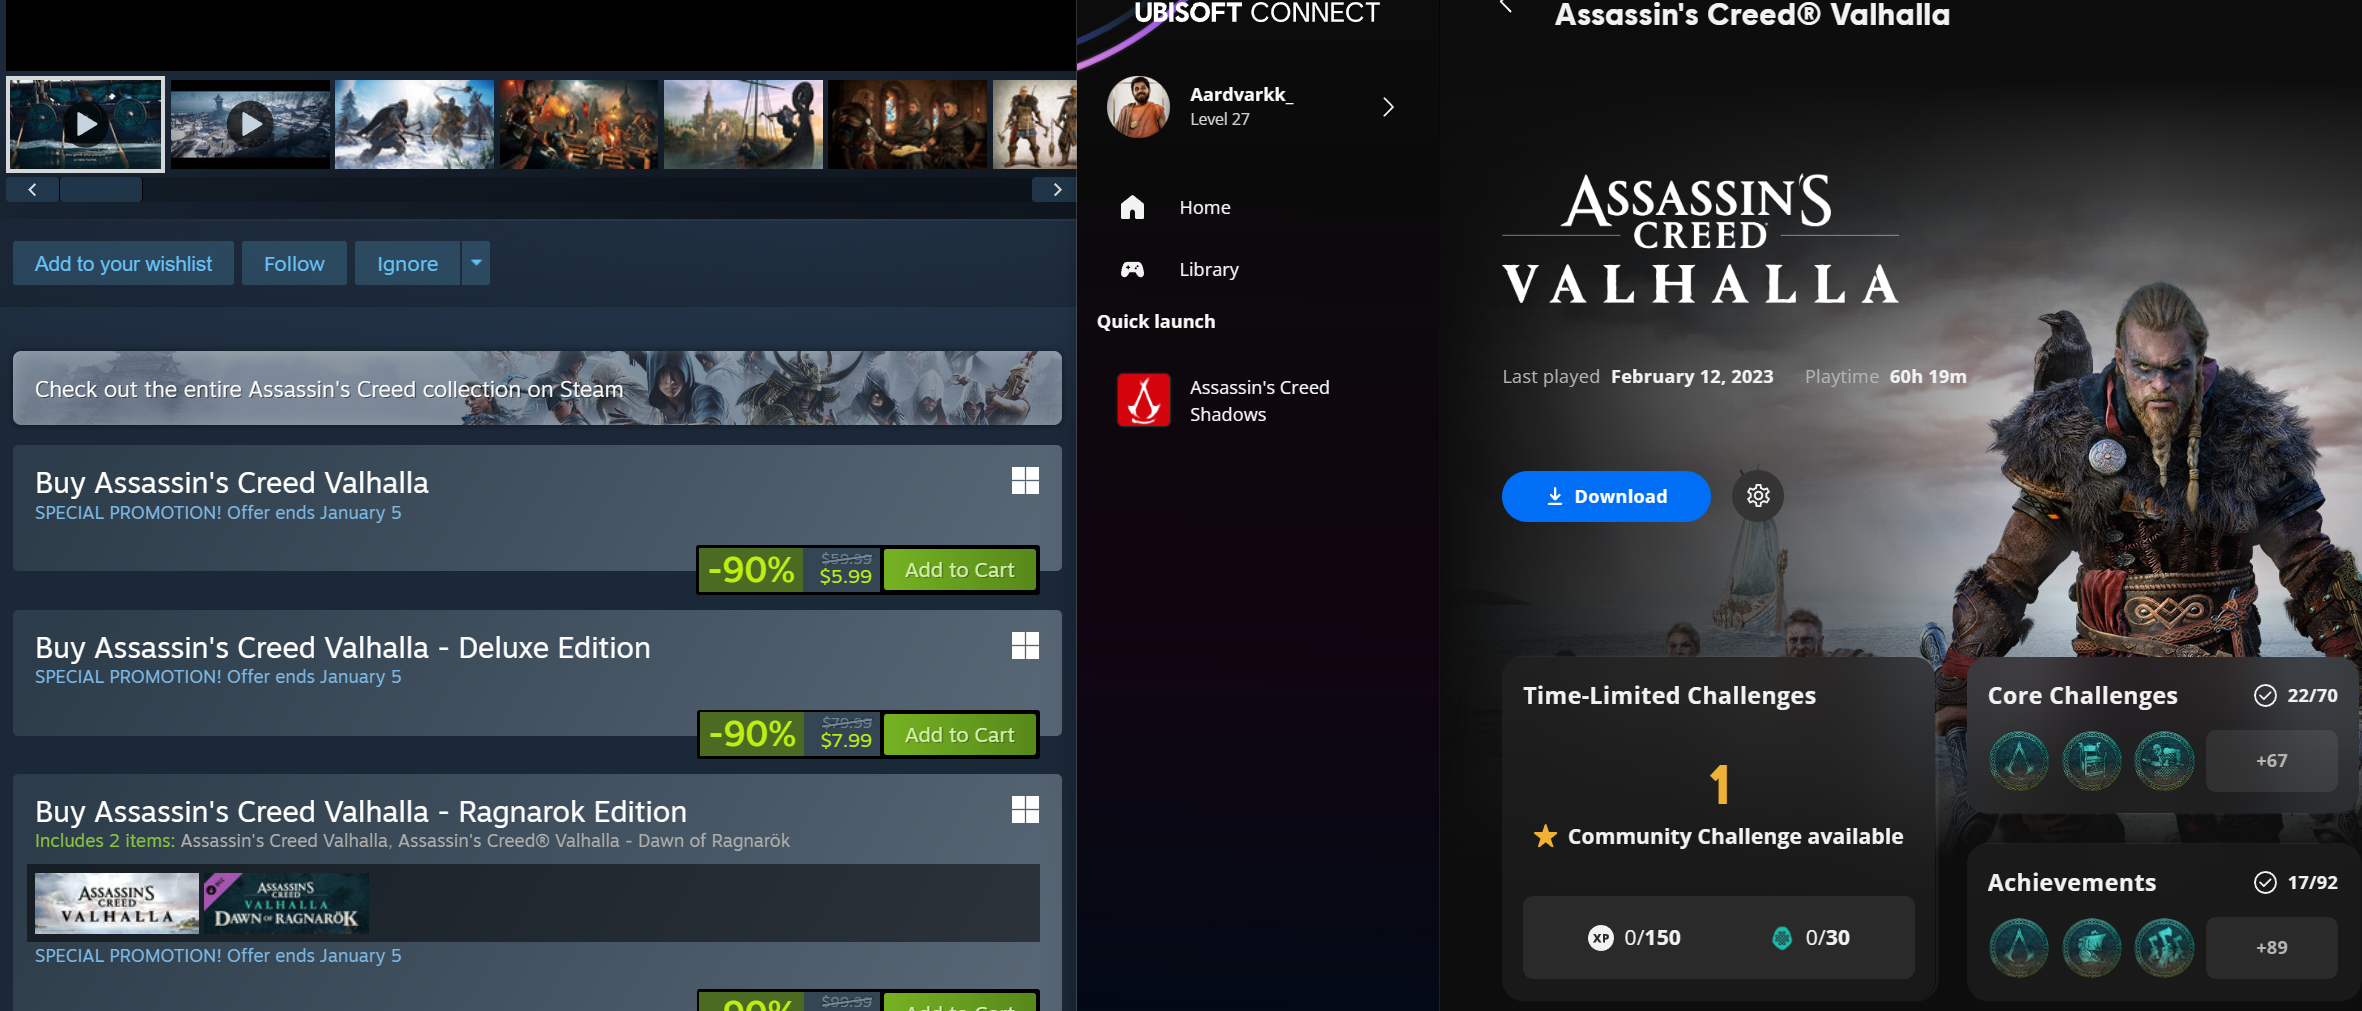Click the XP 0/150 reward icon
The image size is (2362, 1011).
click(1600, 938)
